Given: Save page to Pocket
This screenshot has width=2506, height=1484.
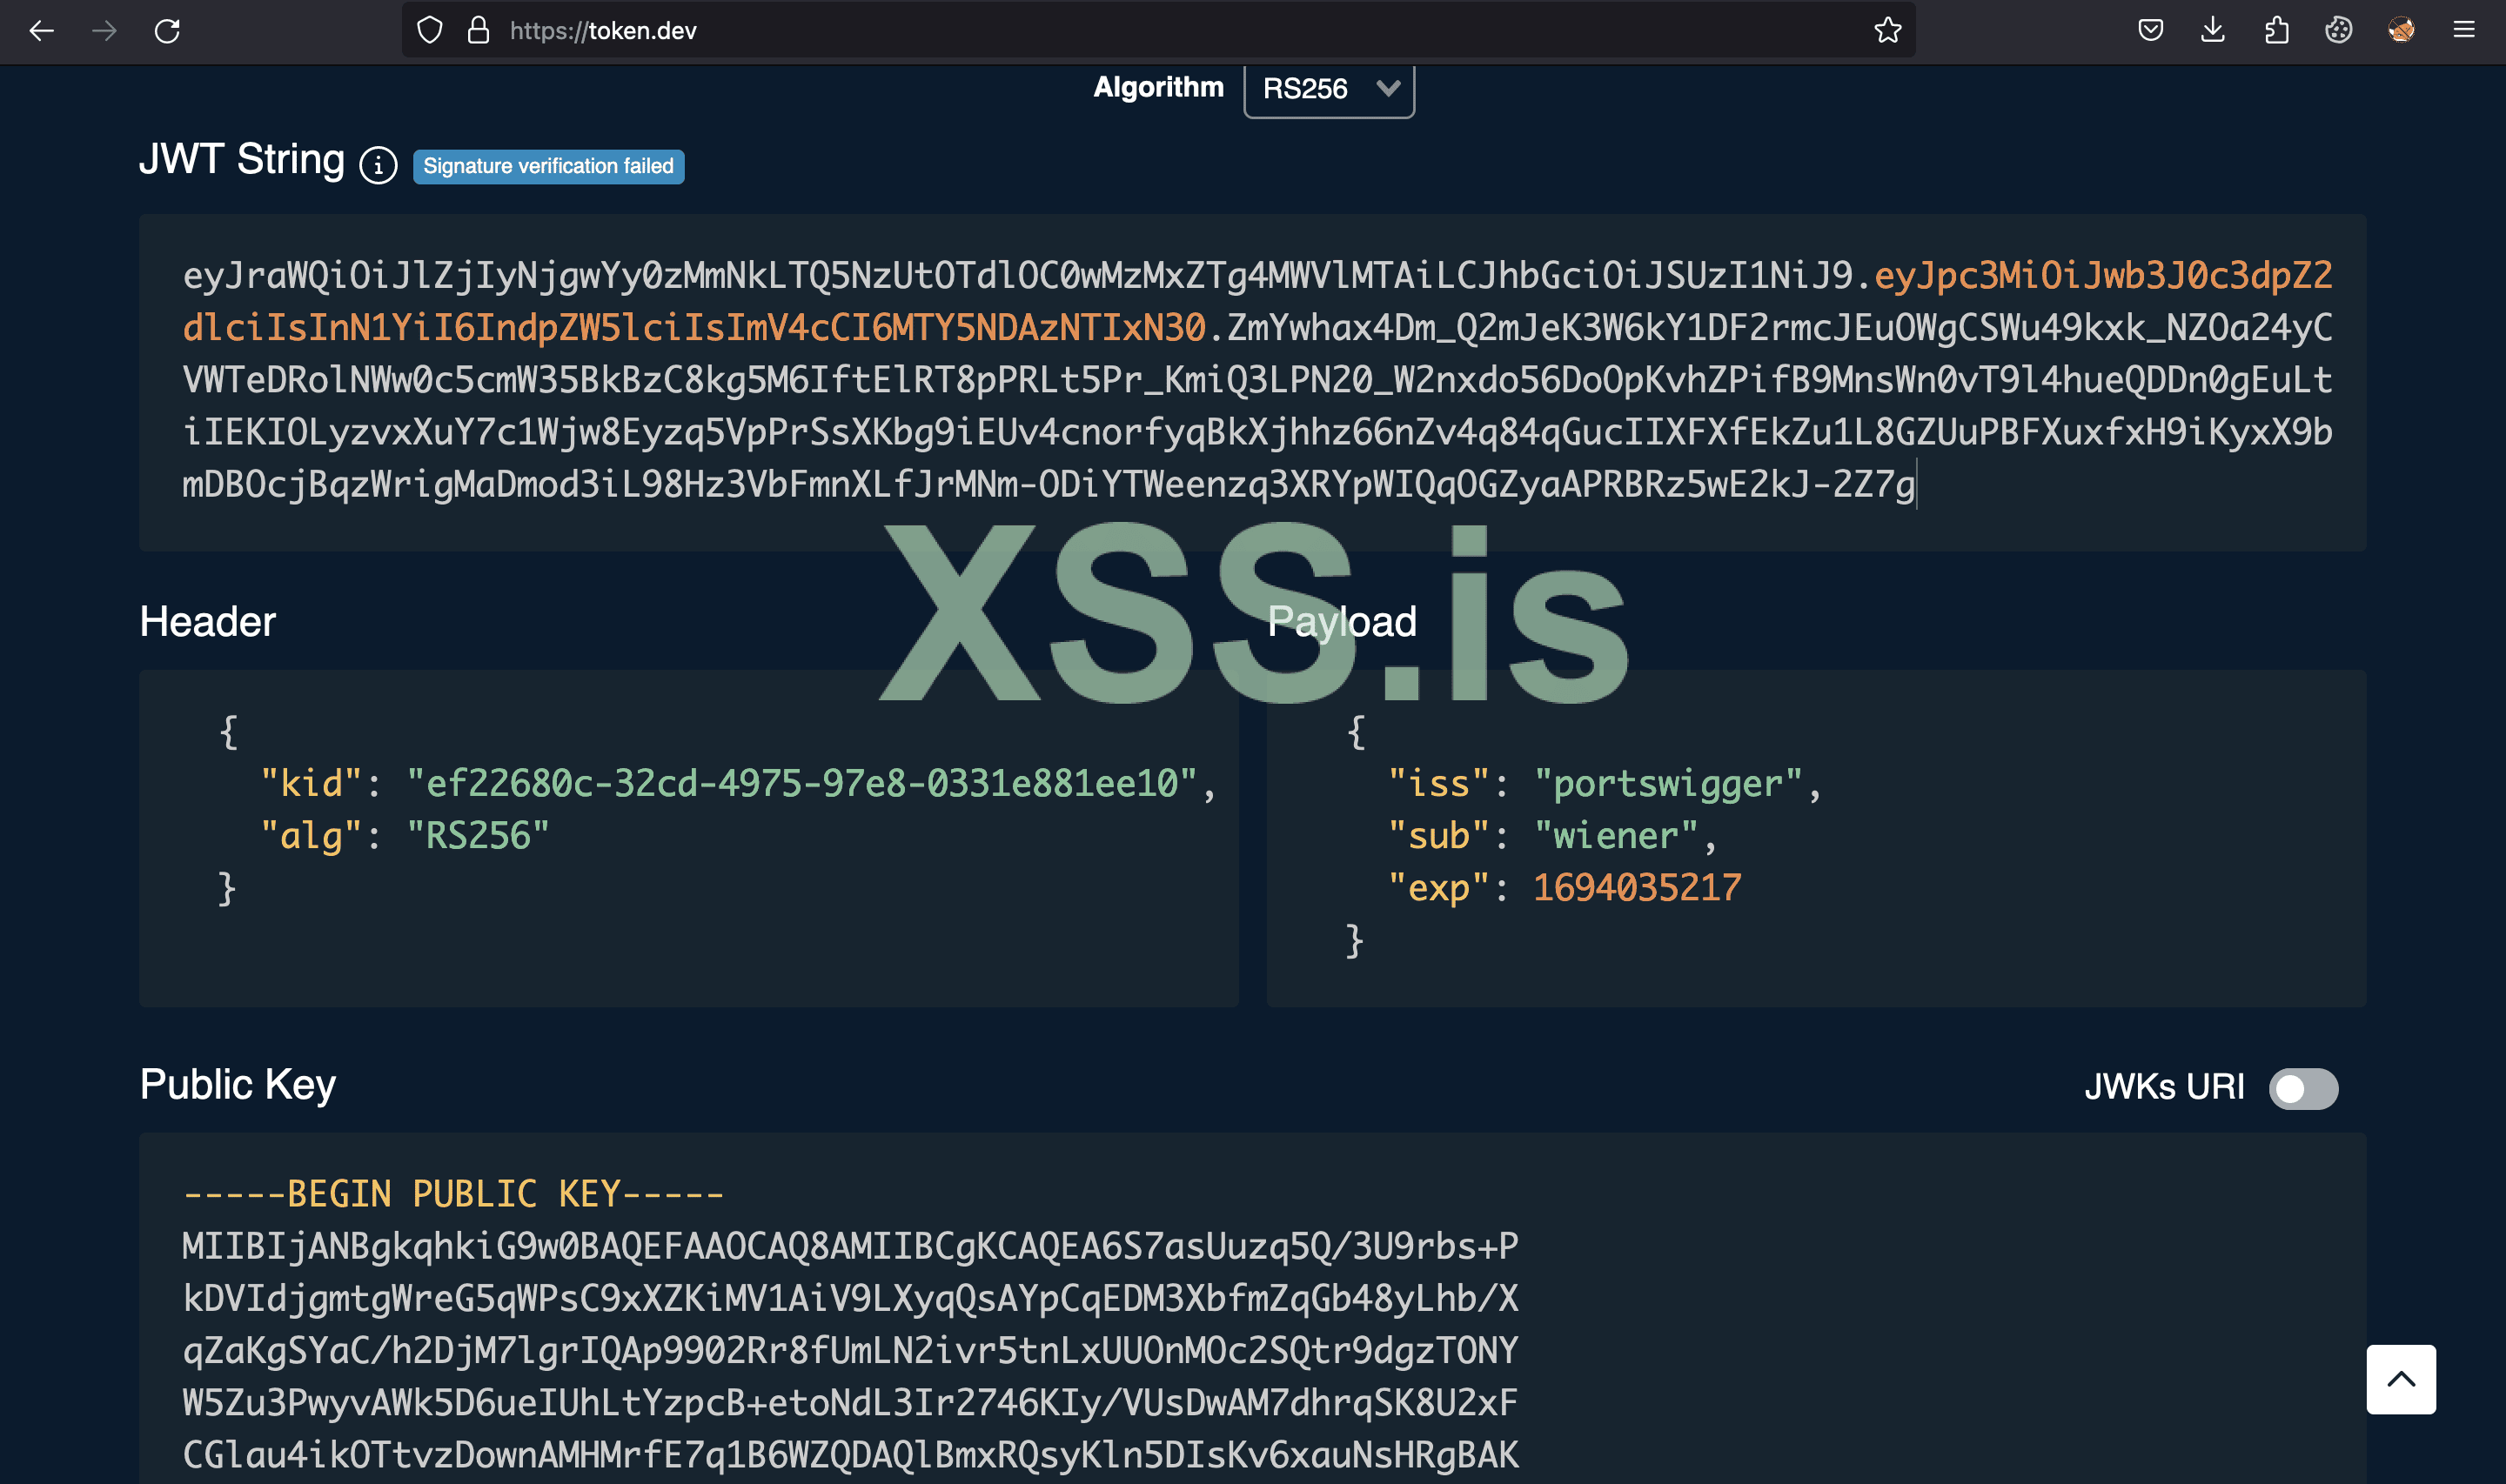Looking at the screenshot, I should pos(2150,31).
